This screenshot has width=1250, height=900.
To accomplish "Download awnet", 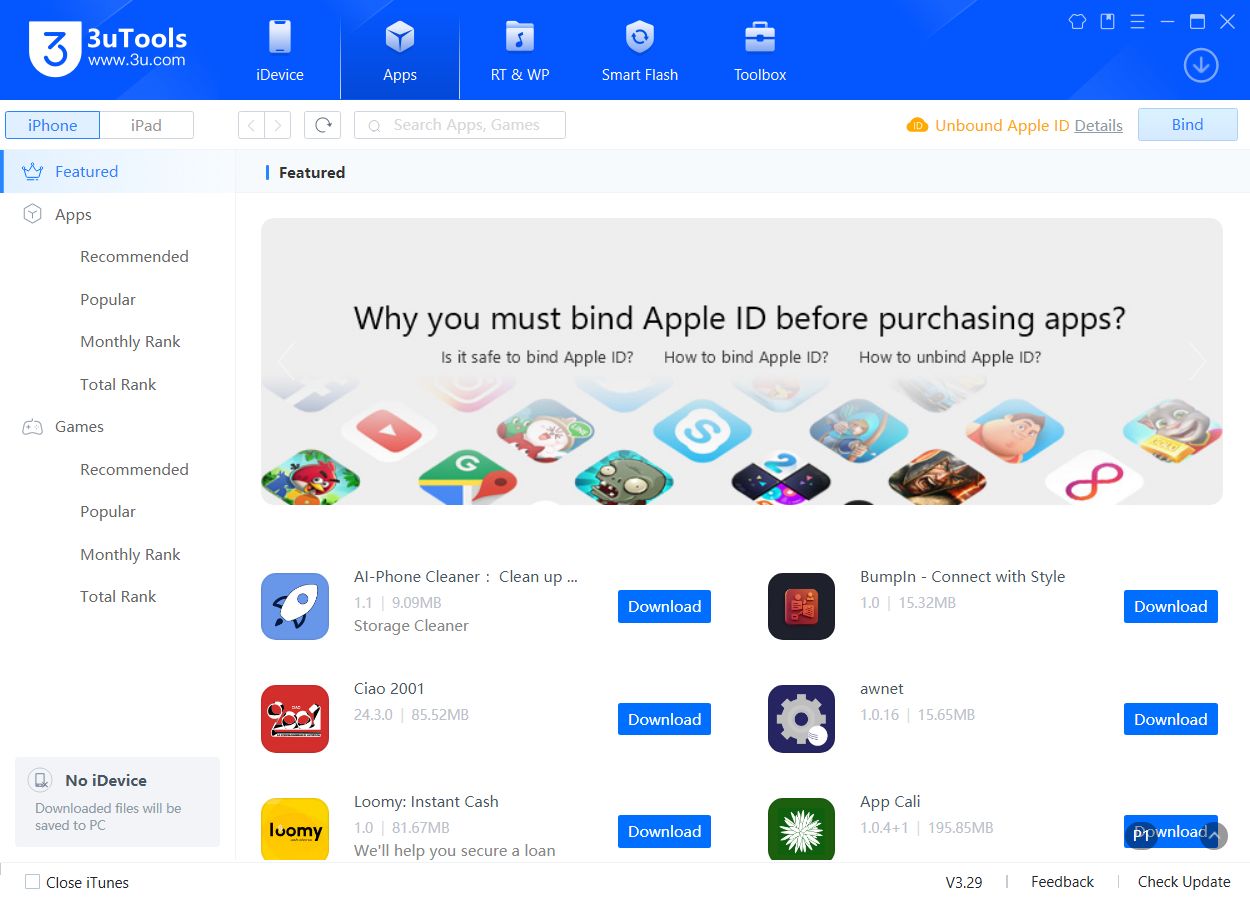I will pos(1171,719).
